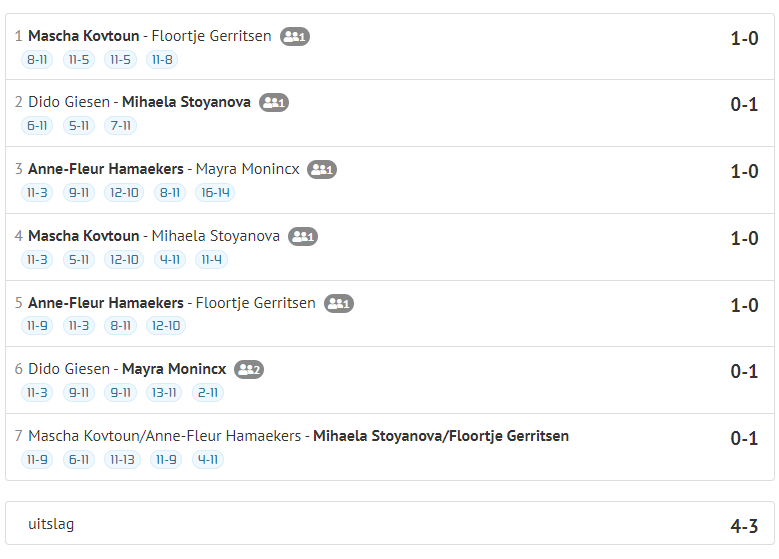Click the people icon for match 1

pos(295,36)
